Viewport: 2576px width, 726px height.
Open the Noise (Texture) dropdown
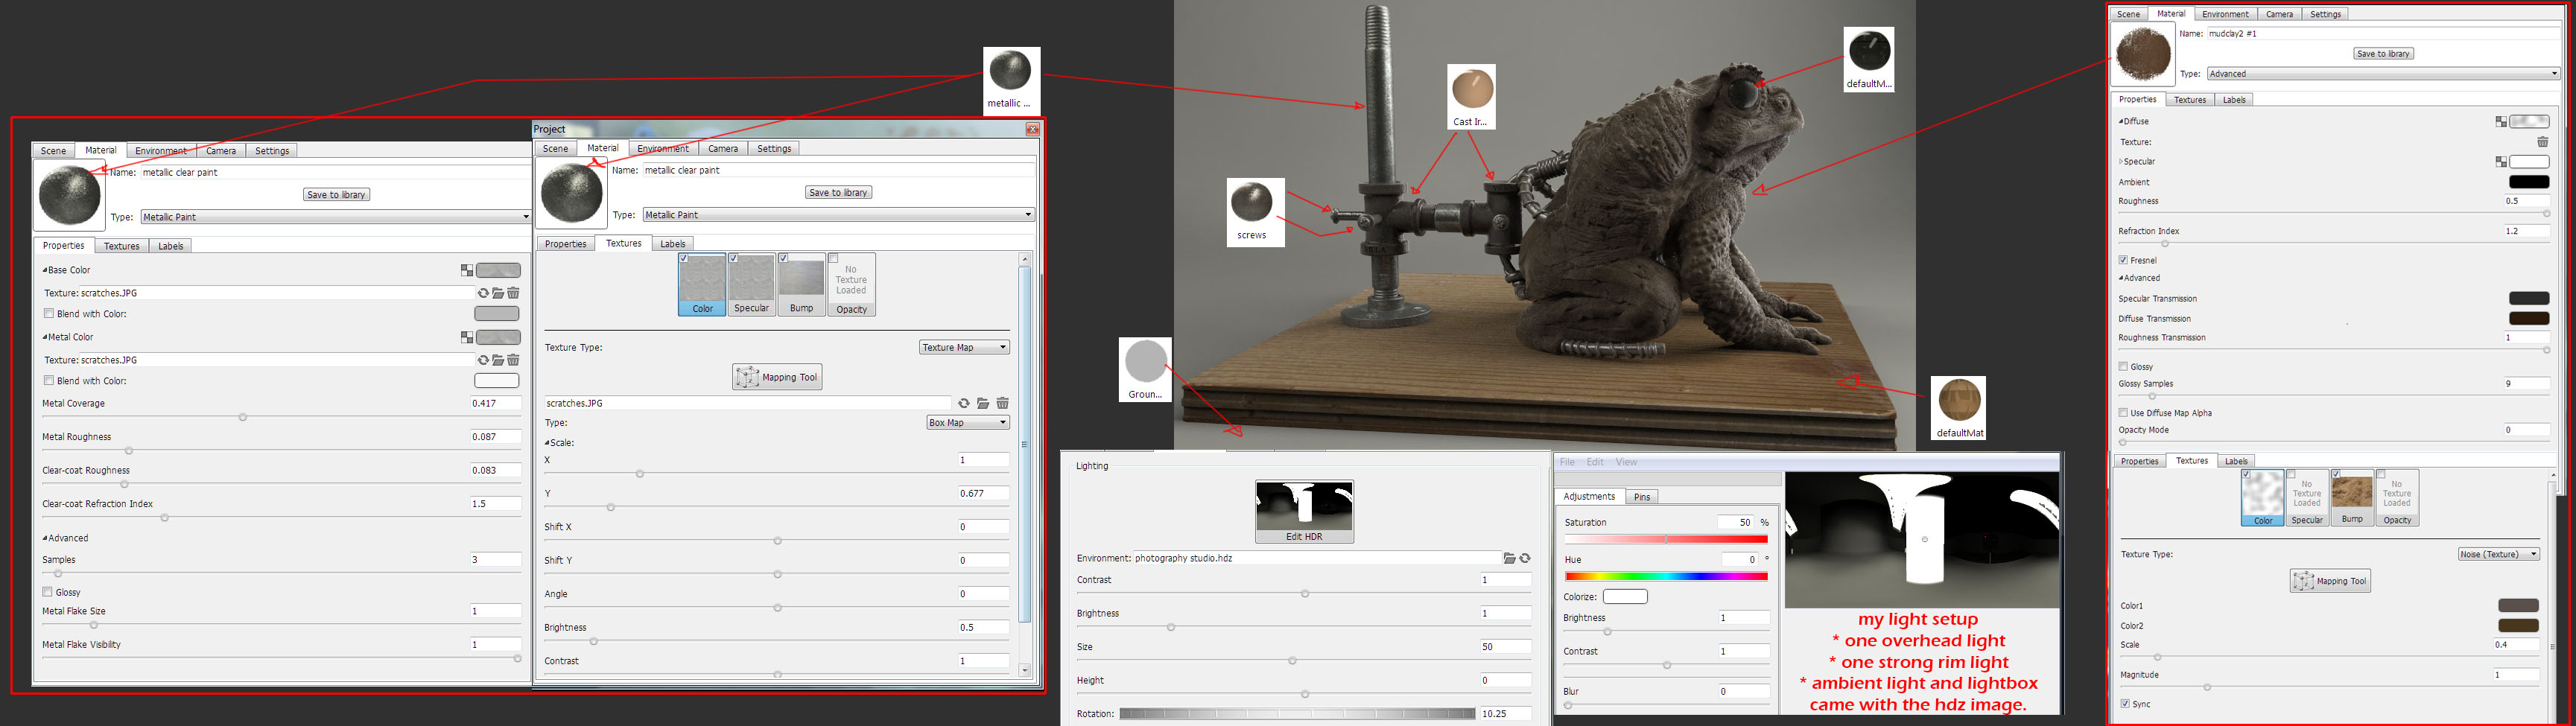tap(2499, 554)
